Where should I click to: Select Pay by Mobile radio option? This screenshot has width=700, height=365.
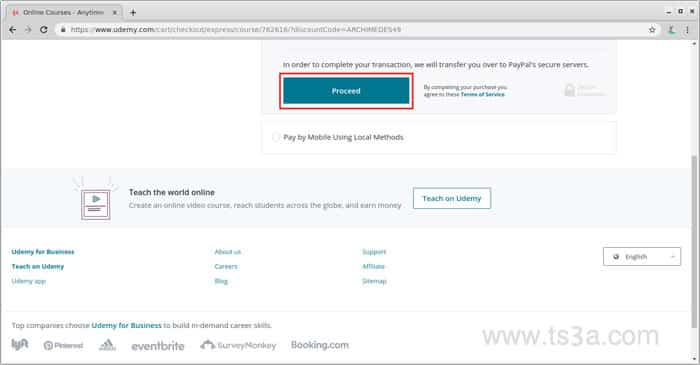pyautogui.click(x=275, y=137)
